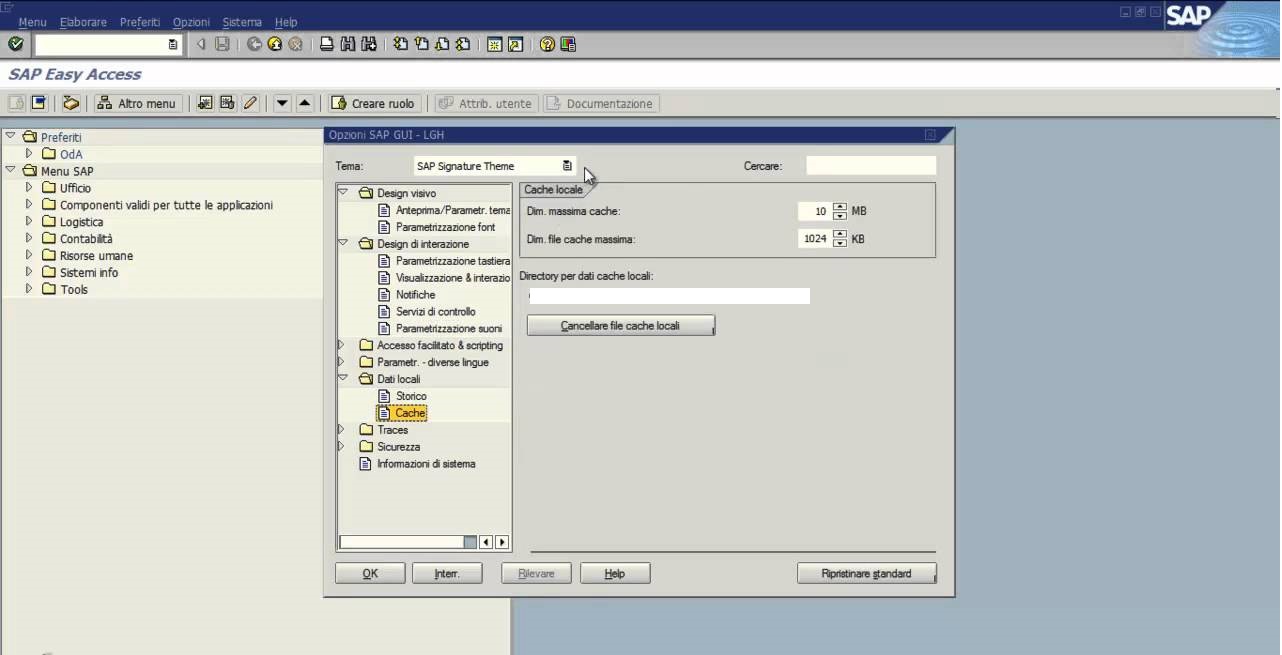This screenshot has width=1282, height=655.
Task: Click the Move Favorites Down arrow icon
Action: (282, 103)
